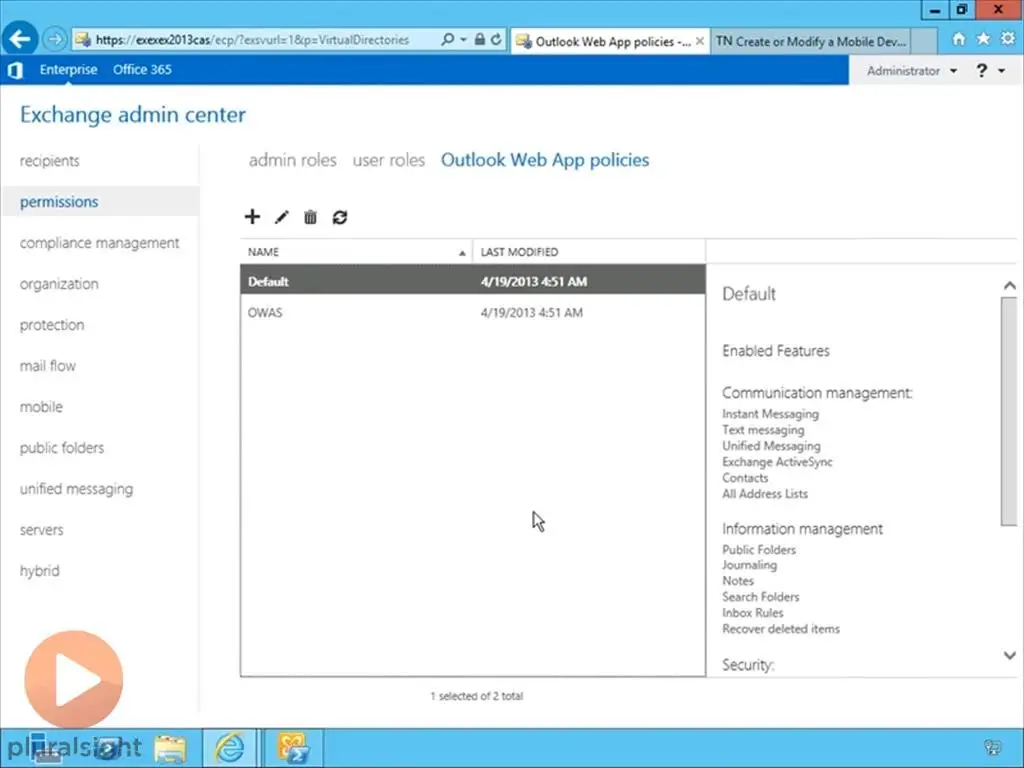
Task: Sort by the NAME column header
Action: [356, 251]
